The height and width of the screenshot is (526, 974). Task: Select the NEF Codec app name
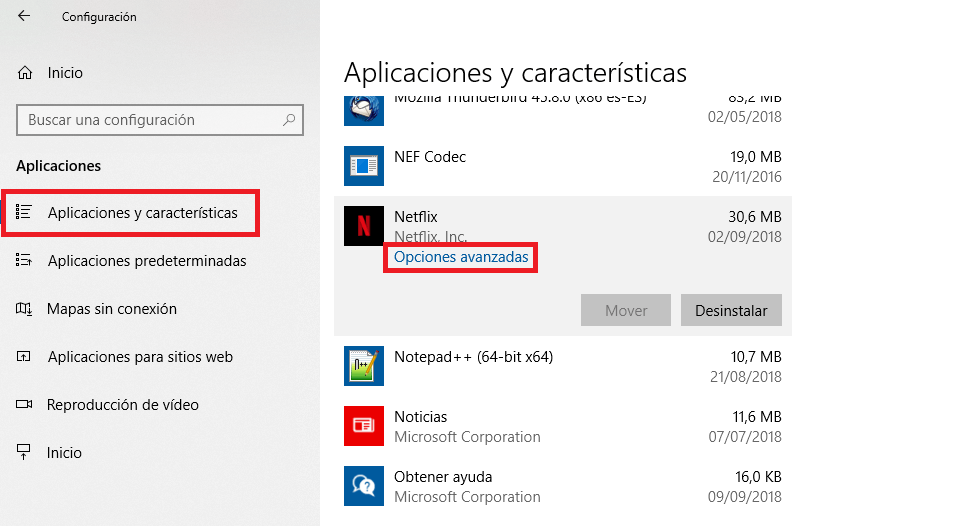tap(430, 157)
